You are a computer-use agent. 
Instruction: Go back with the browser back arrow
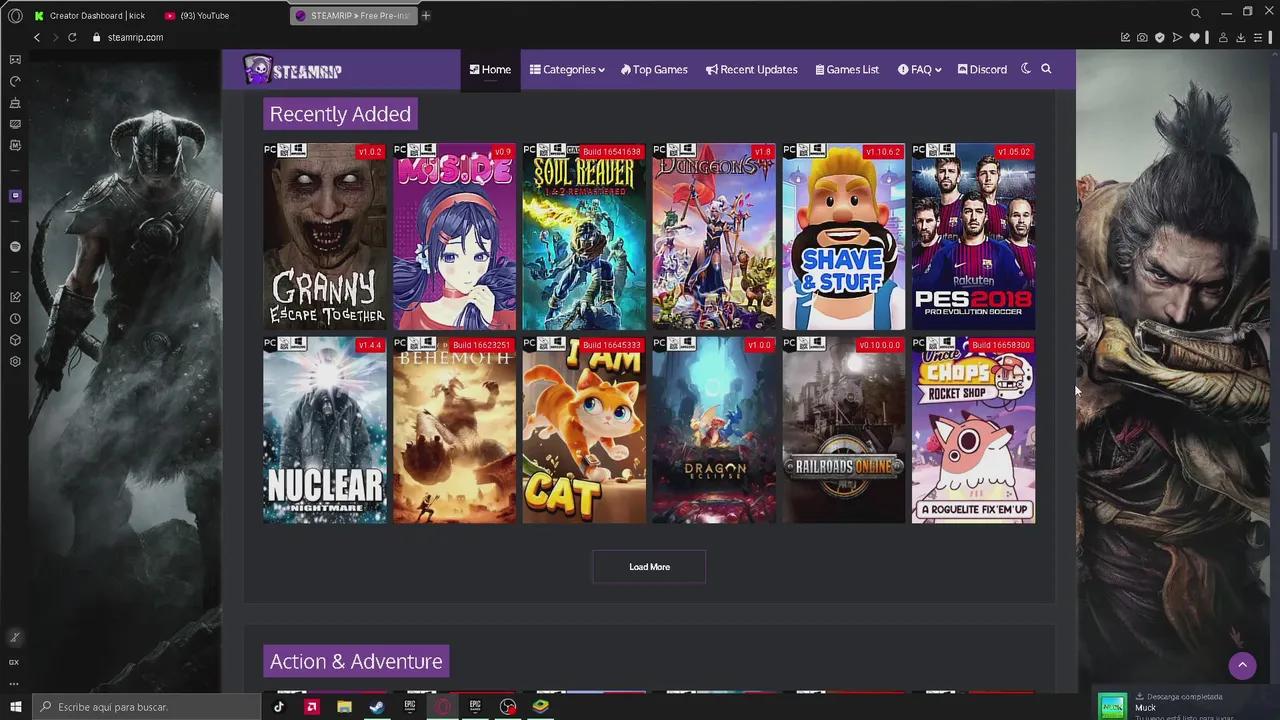point(37,37)
